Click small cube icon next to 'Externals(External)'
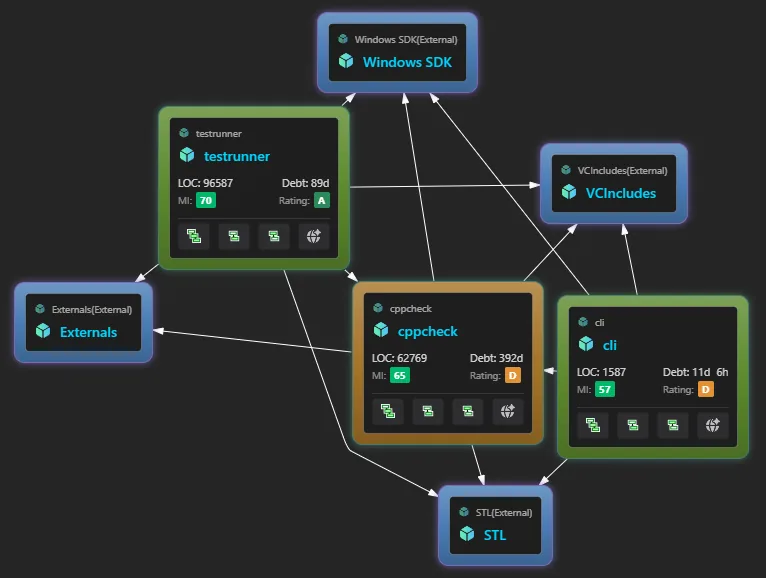Viewport: 766px width, 578px height. (40, 309)
